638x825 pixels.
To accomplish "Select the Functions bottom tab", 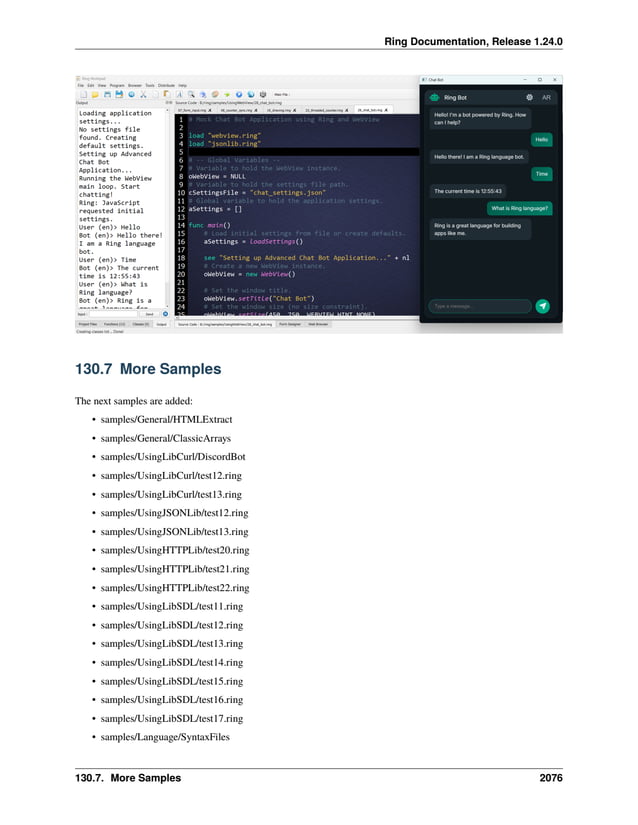I will click(x=115, y=324).
